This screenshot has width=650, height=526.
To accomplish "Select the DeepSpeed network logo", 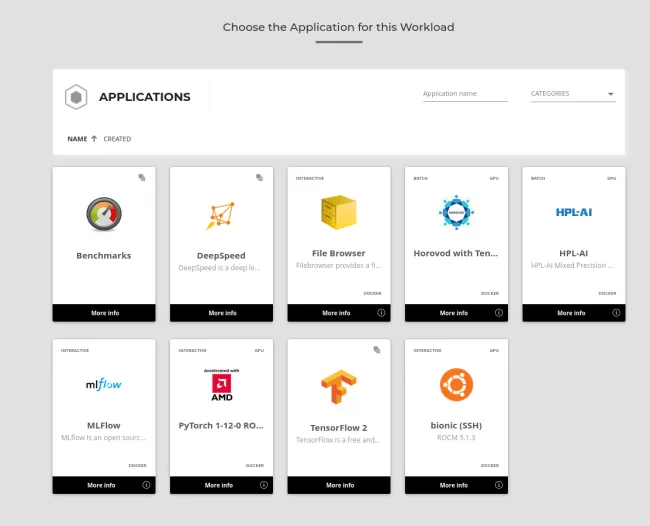I will [x=221, y=216].
